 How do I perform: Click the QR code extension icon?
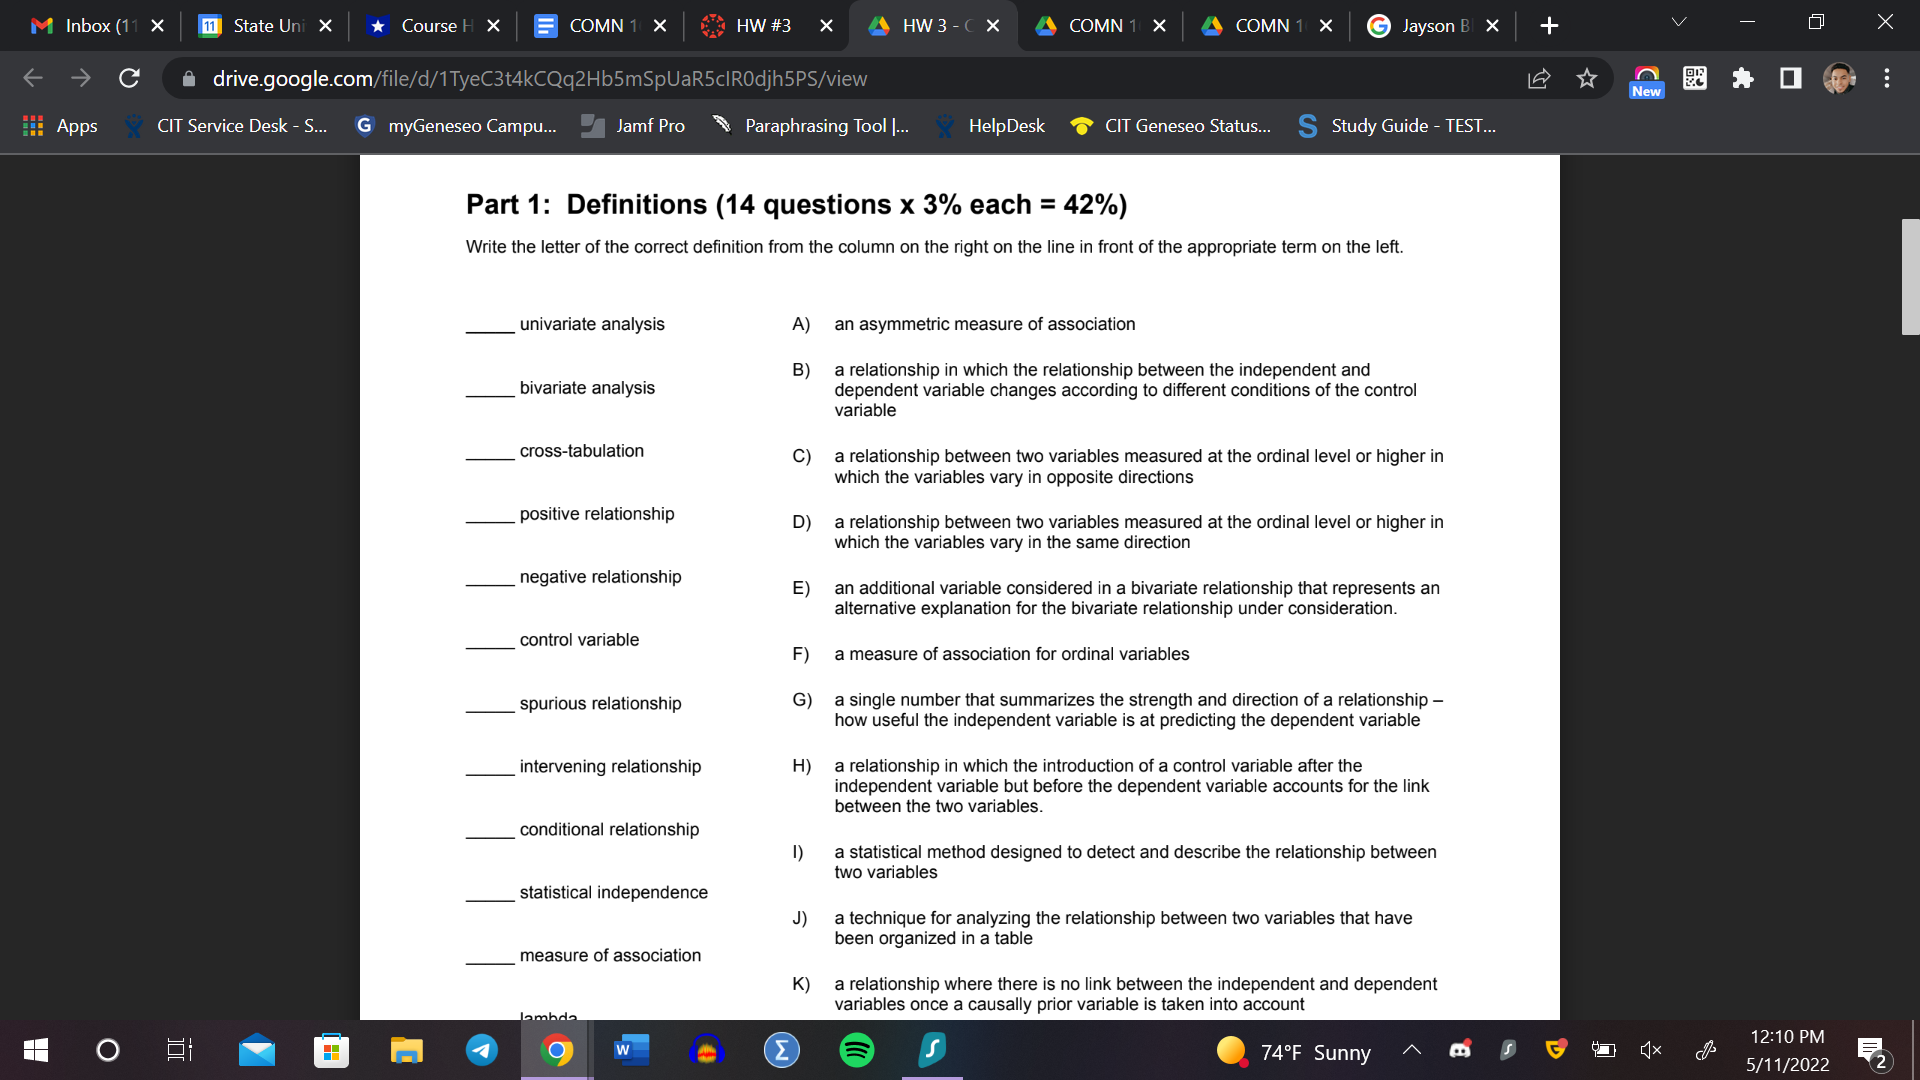click(x=1694, y=78)
